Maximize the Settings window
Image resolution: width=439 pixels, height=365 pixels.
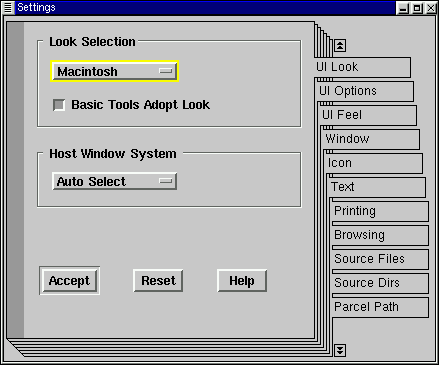(417, 8)
